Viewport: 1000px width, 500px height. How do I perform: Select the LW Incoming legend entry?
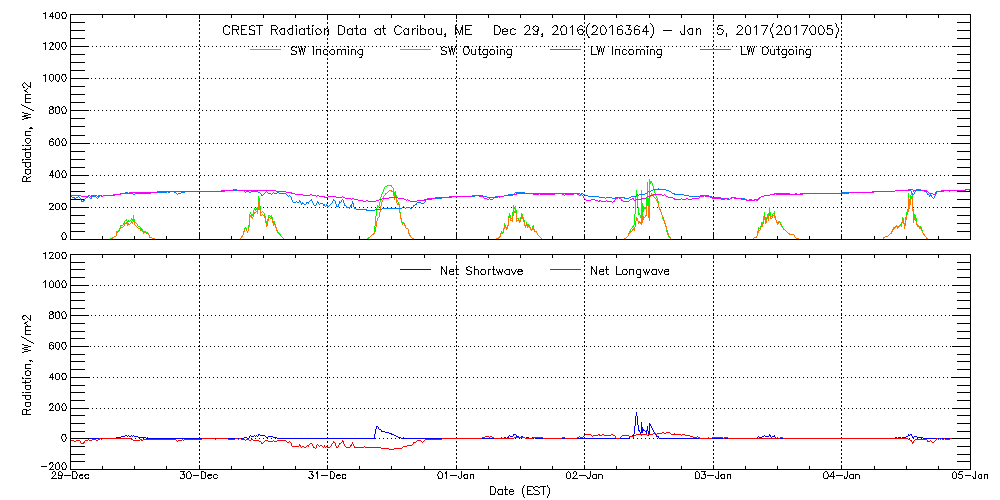coord(626,51)
